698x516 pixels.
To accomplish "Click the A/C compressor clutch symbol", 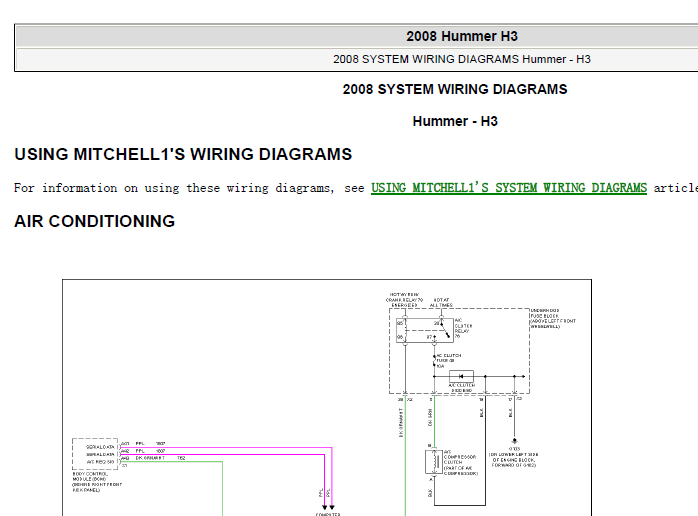I will click(x=434, y=462).
